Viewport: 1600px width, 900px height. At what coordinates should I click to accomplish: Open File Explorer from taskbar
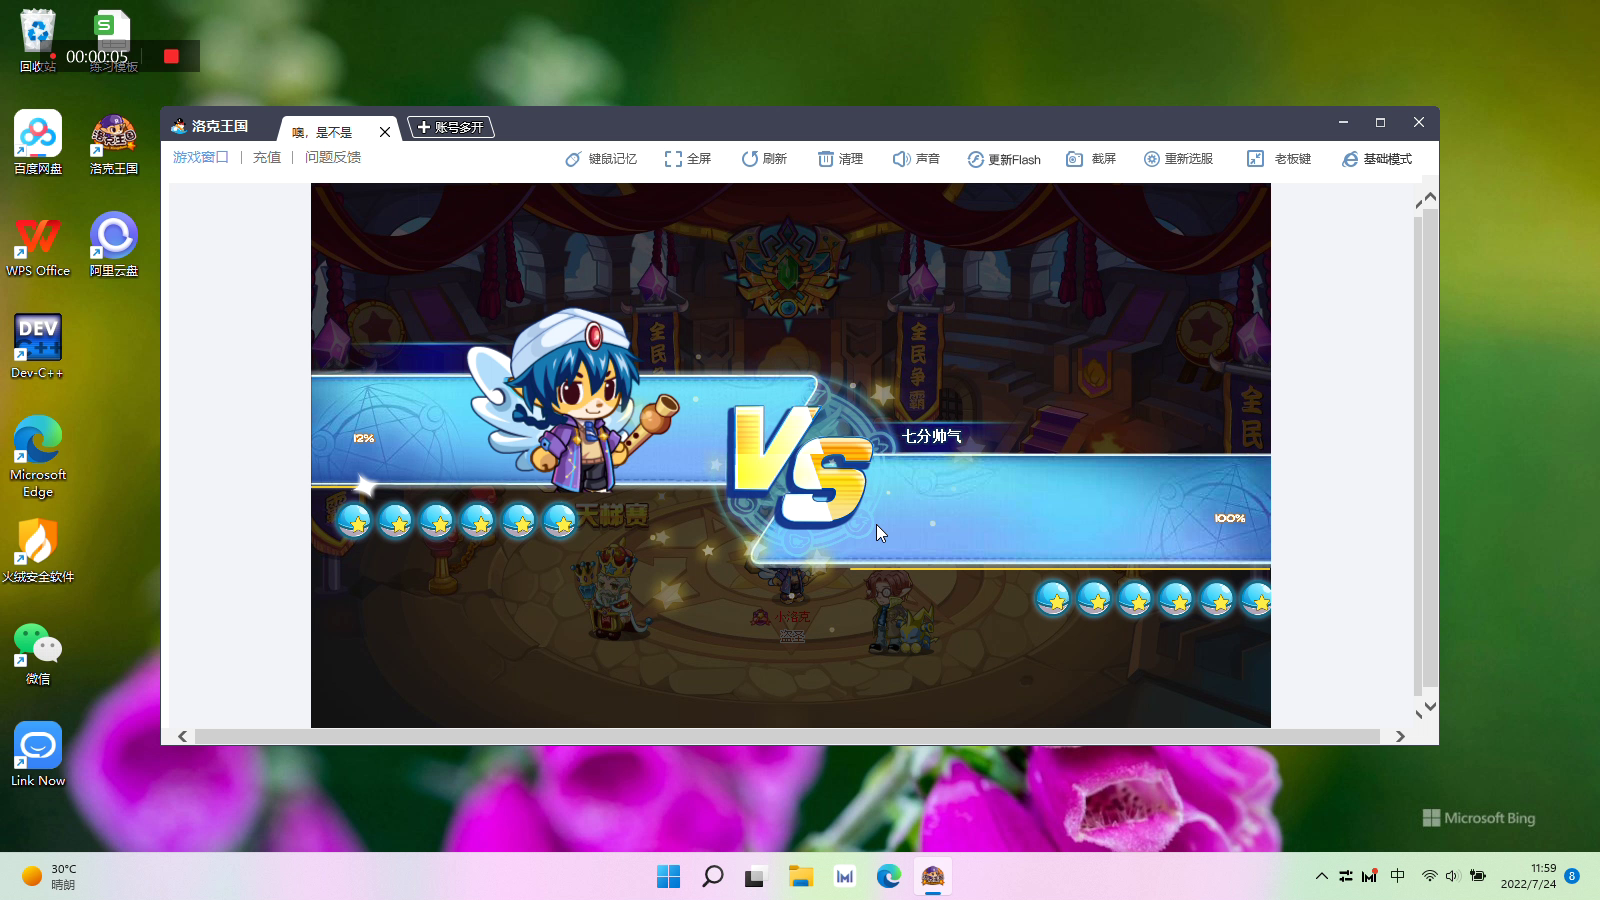800,877
